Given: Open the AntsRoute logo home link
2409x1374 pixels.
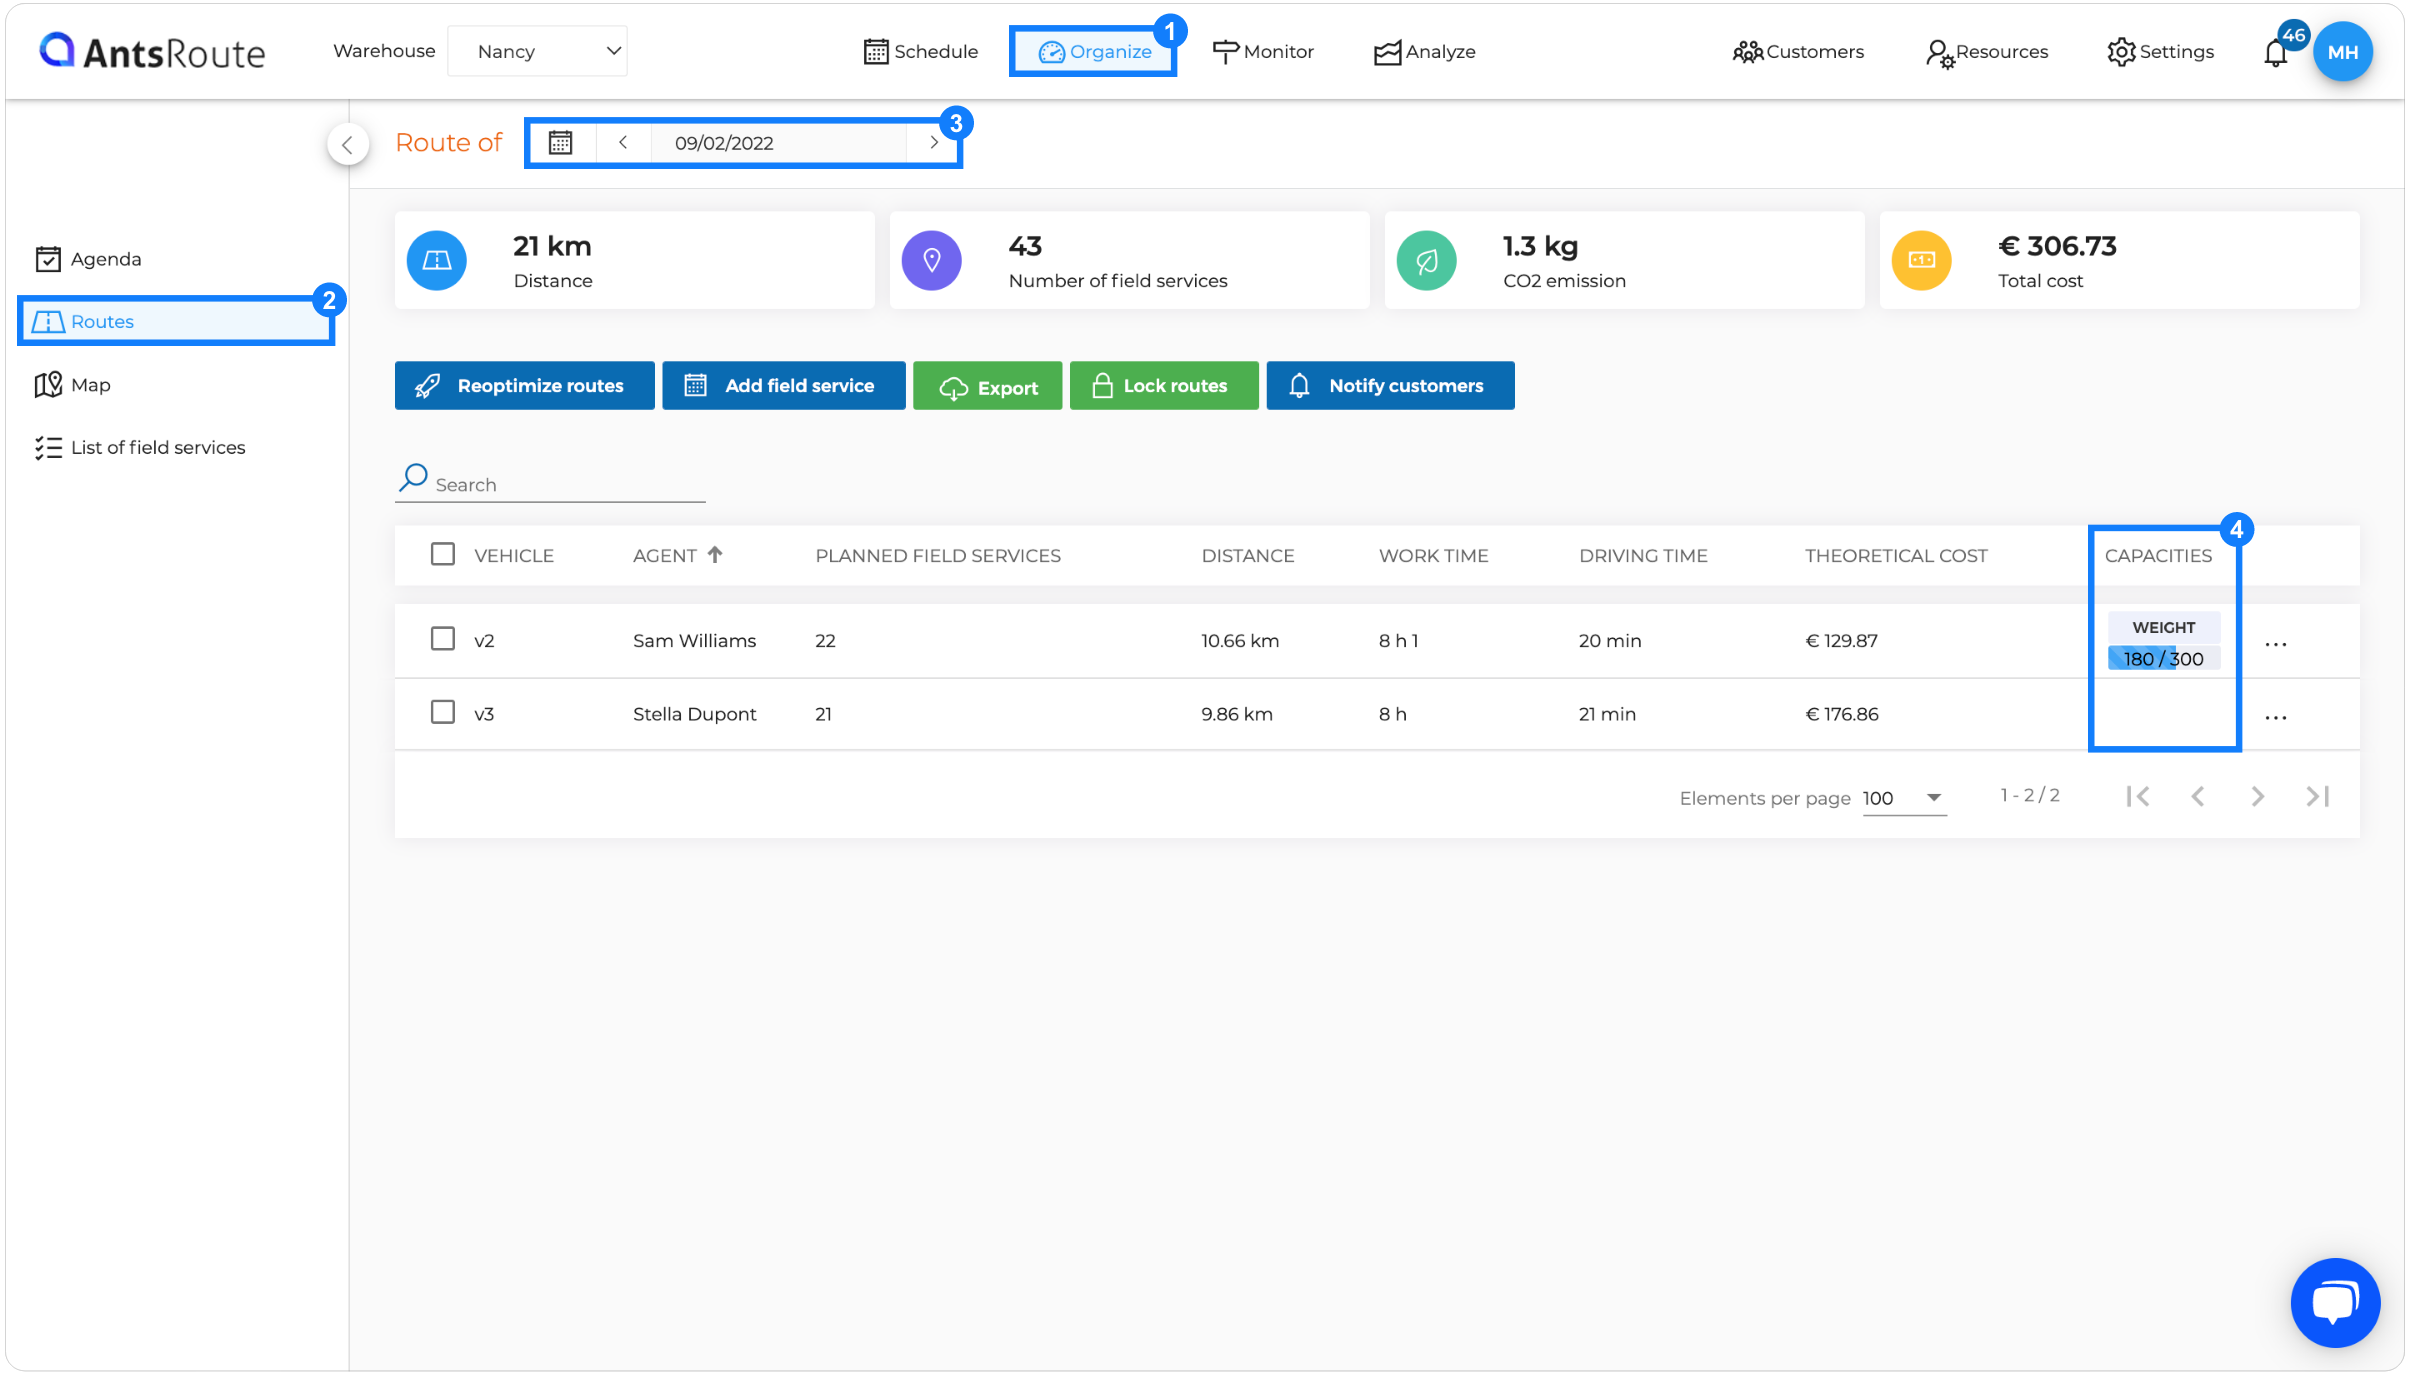Looking at the screenshot, I should pyautogui.click(x=152, y=51).
